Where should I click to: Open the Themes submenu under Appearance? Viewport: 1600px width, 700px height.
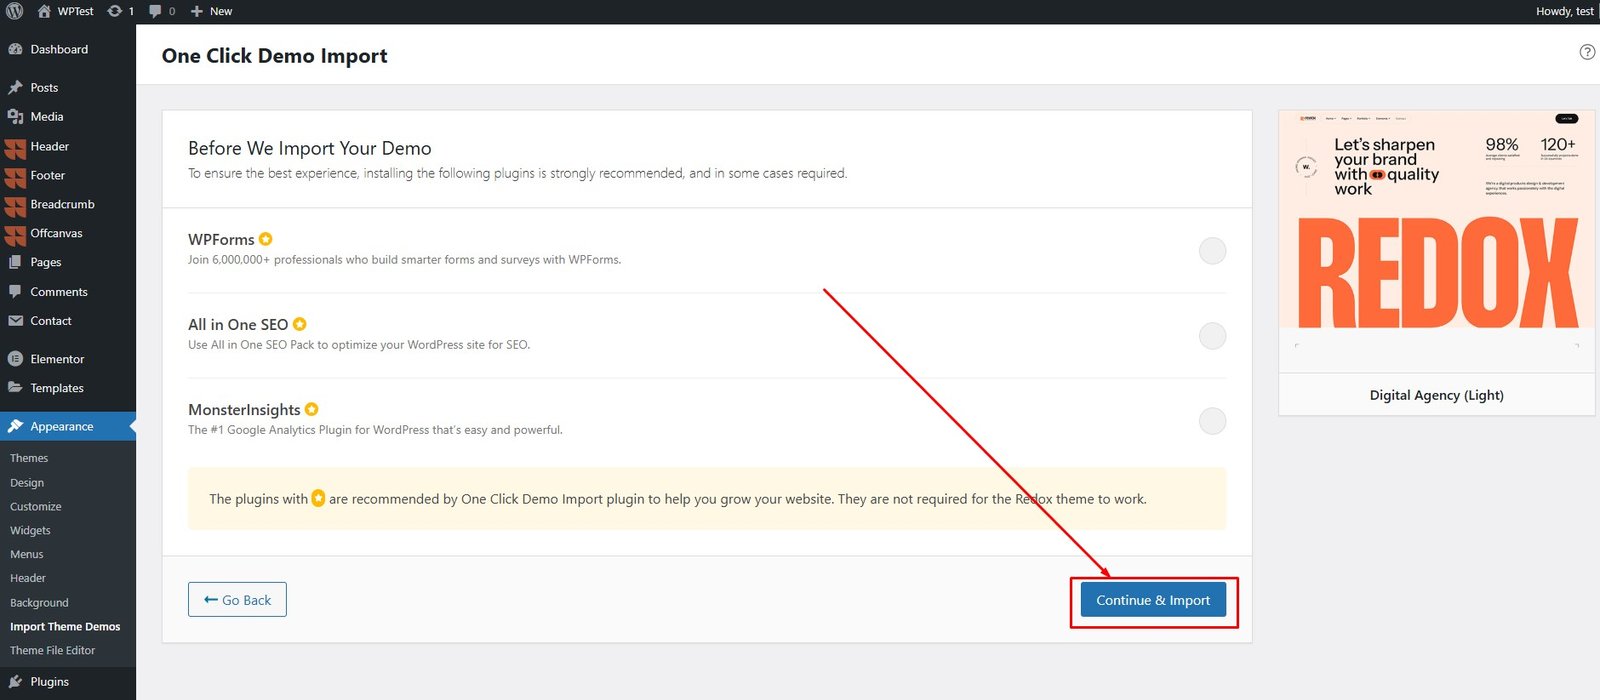click(29, 458)
